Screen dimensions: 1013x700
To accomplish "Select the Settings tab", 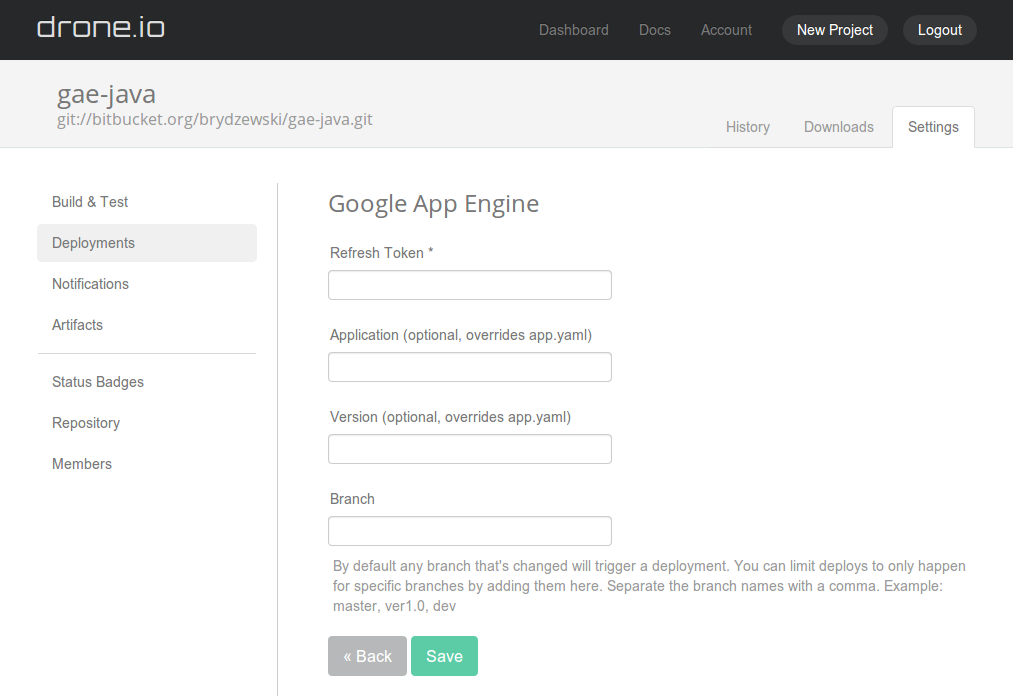I will (x=932, y=127).
